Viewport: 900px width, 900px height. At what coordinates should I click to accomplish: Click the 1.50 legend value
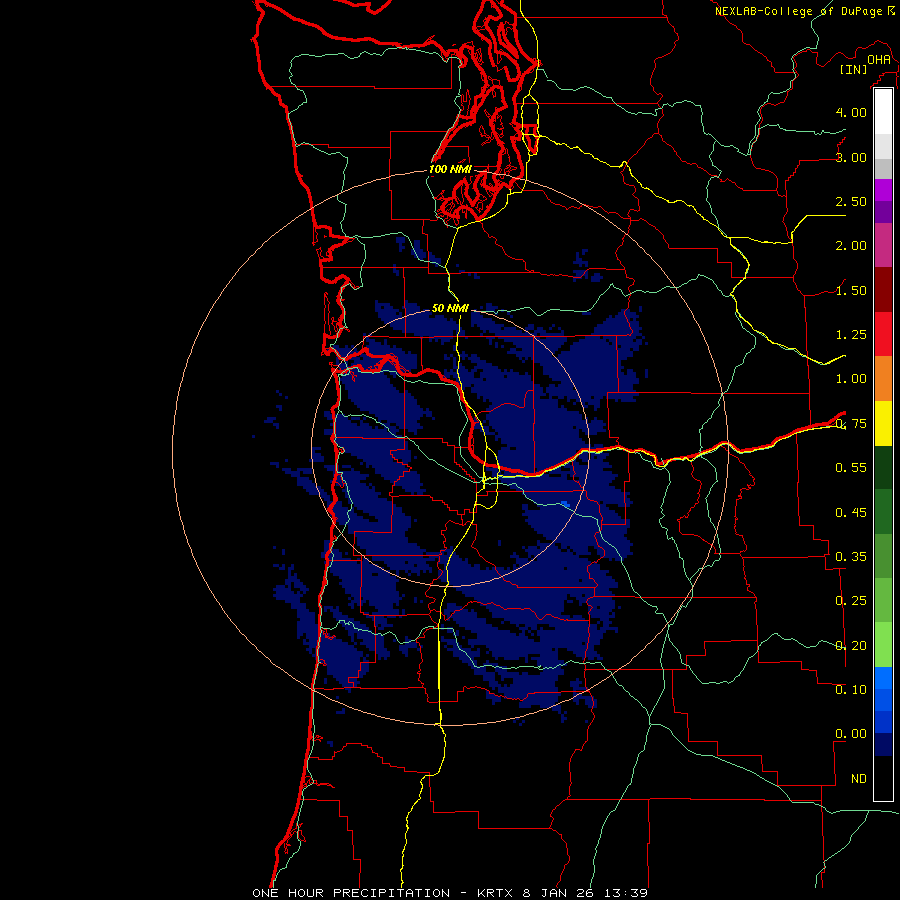click(851, 290)
